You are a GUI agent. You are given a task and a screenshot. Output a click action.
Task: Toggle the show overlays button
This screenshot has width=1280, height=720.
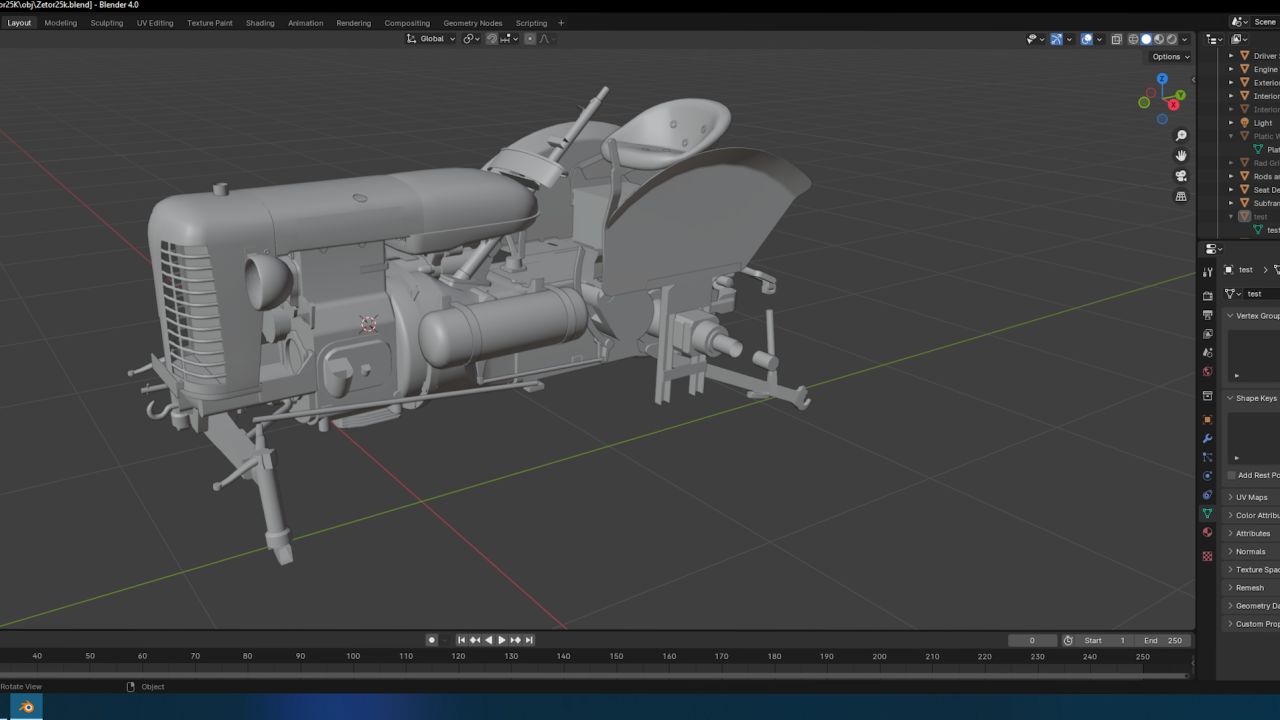click(1086, 39)
